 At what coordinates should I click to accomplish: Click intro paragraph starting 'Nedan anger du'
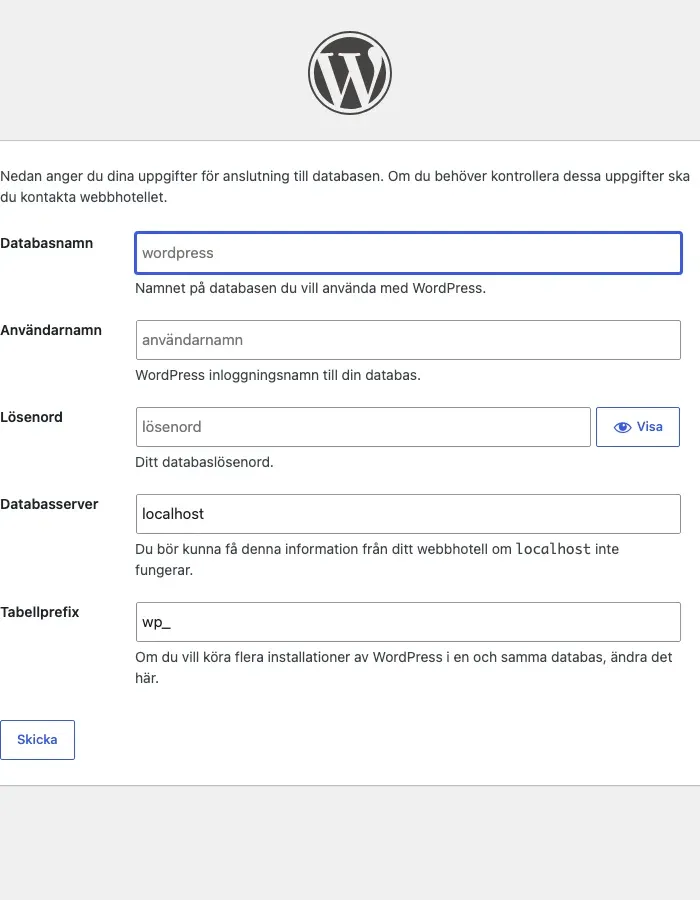[345, 187]
